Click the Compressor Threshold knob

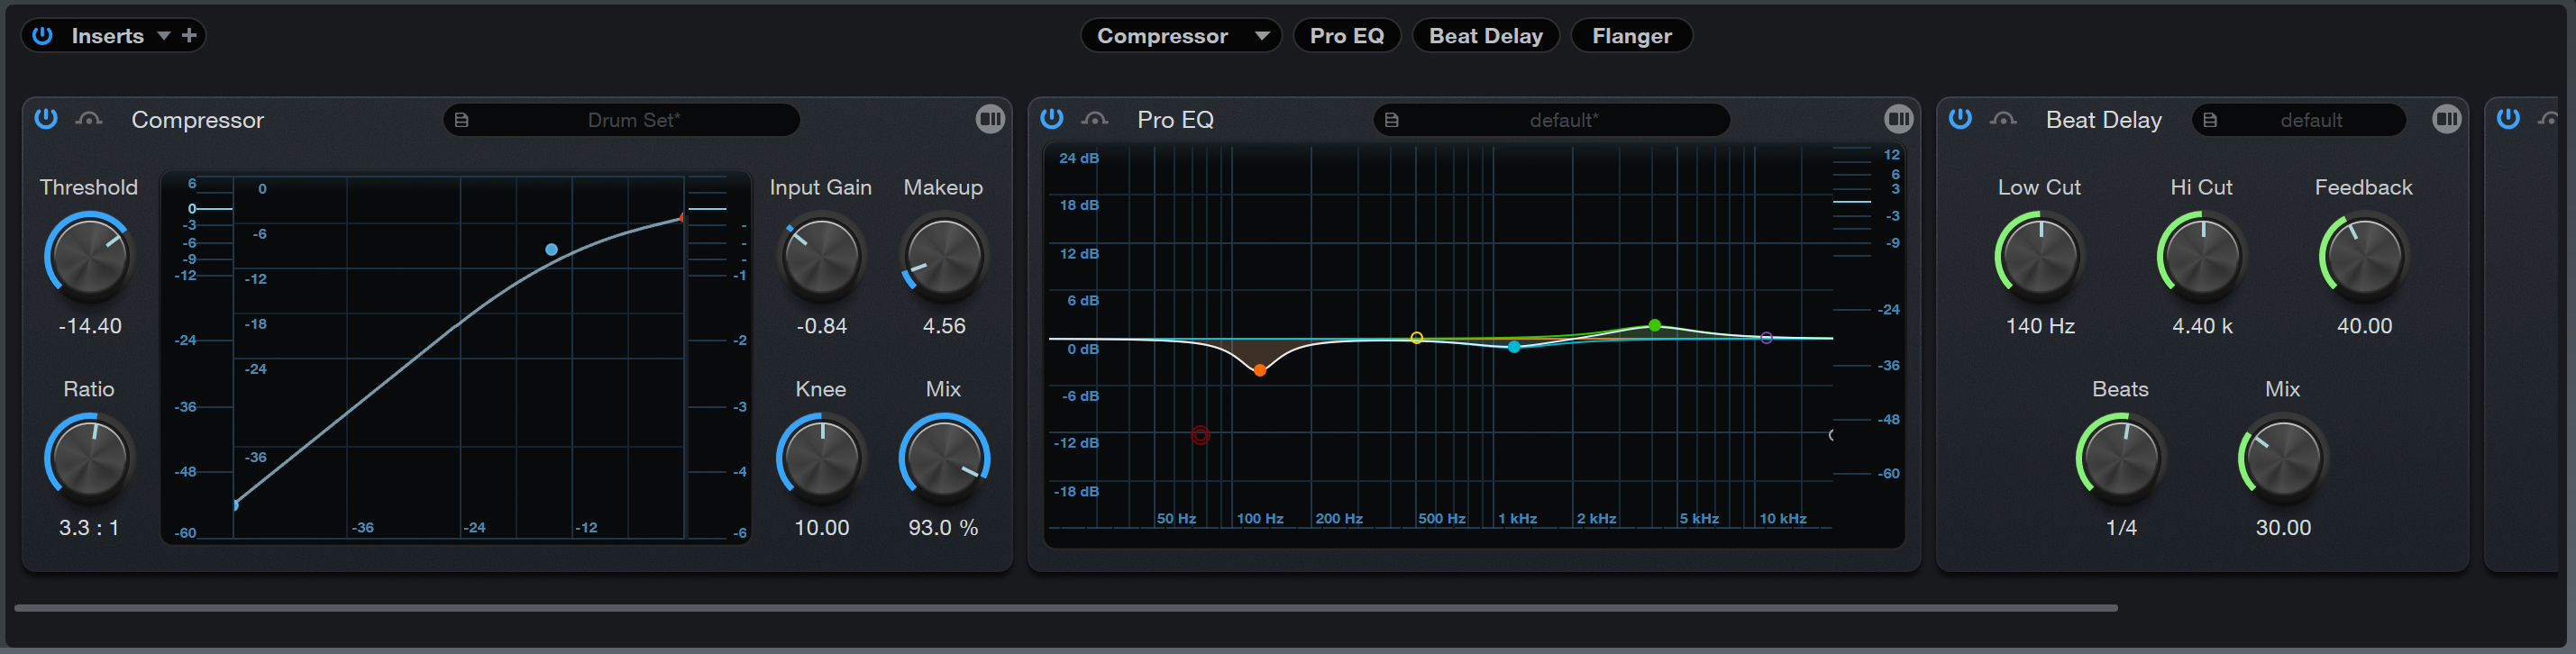coord(89,256)
